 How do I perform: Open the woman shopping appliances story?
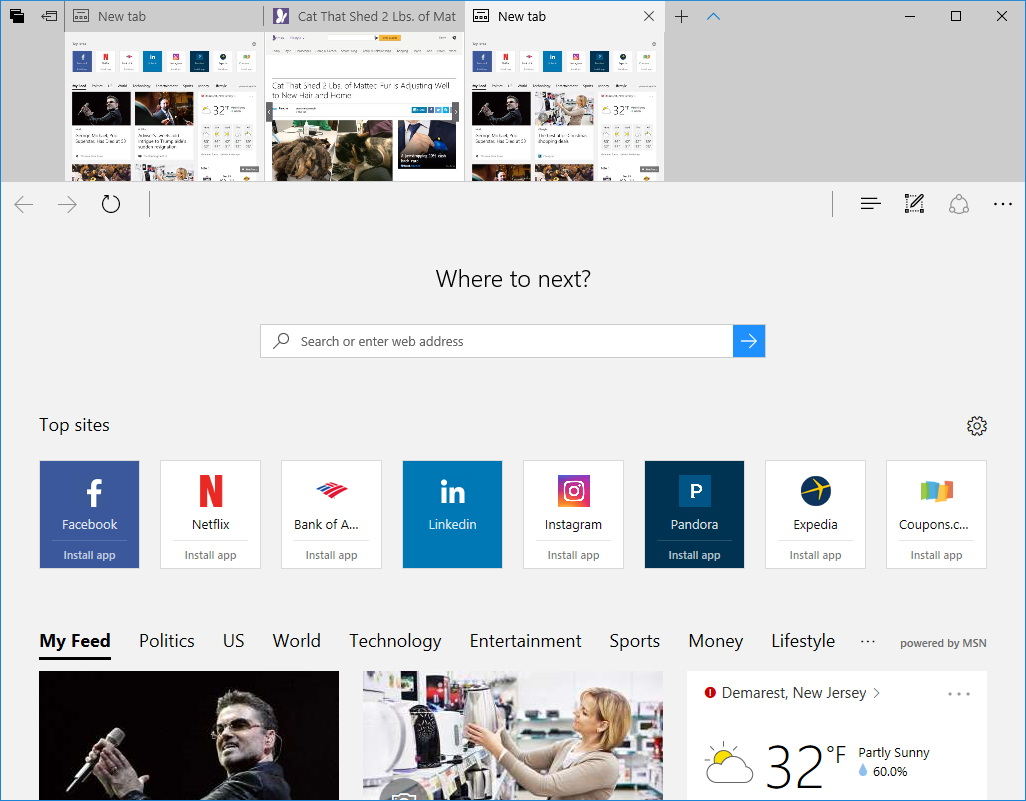pos(513,735)
